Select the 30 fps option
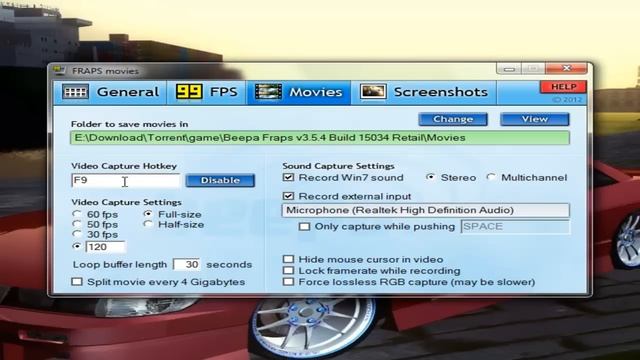Viewport: 640px width, 360px height. (x=77, y=234)
